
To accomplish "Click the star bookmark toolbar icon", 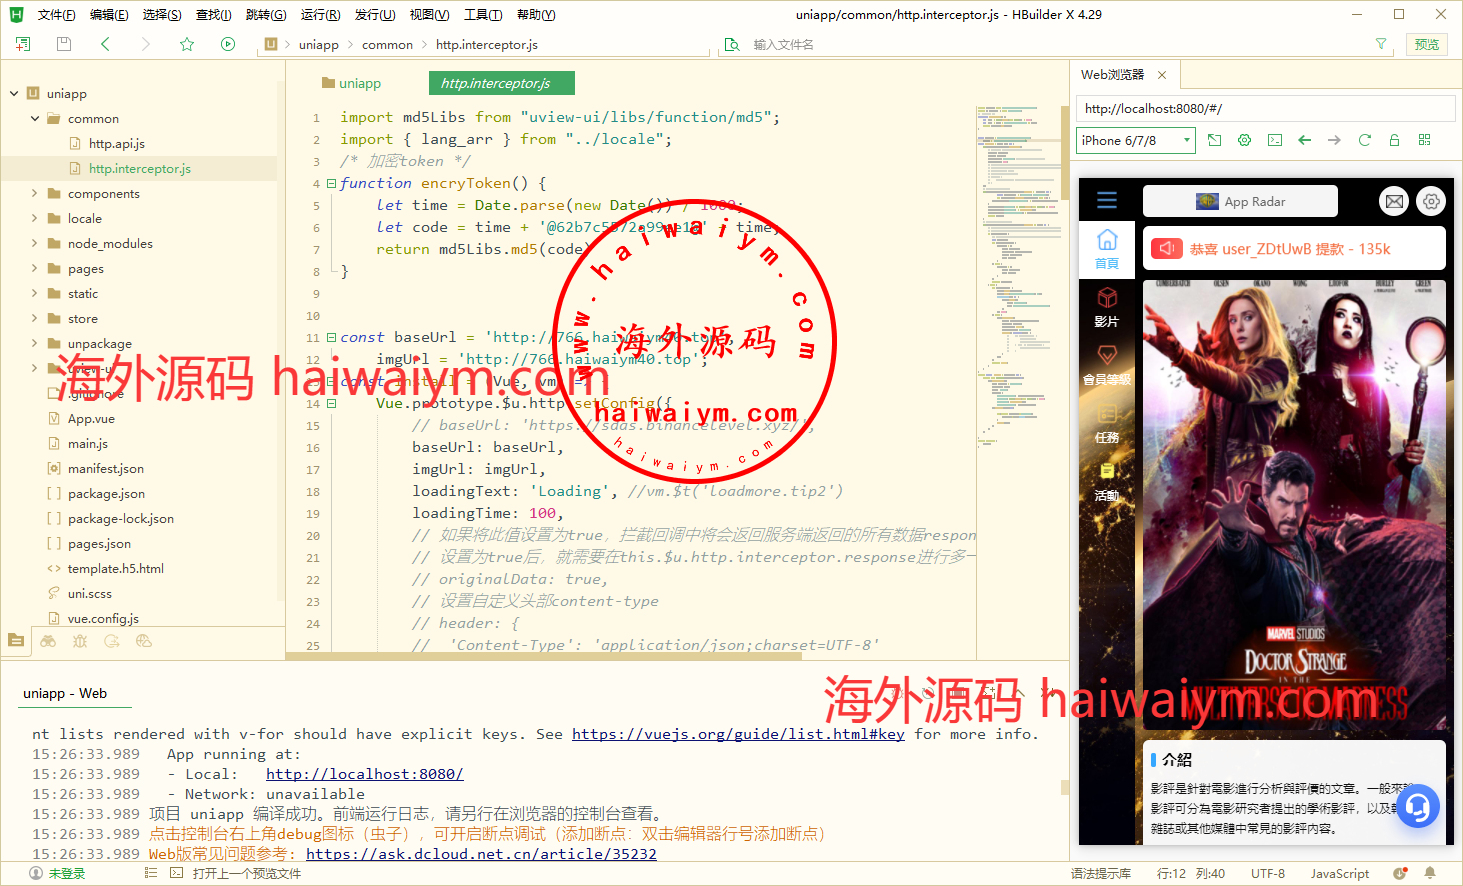I will click(x=187, y=44).
